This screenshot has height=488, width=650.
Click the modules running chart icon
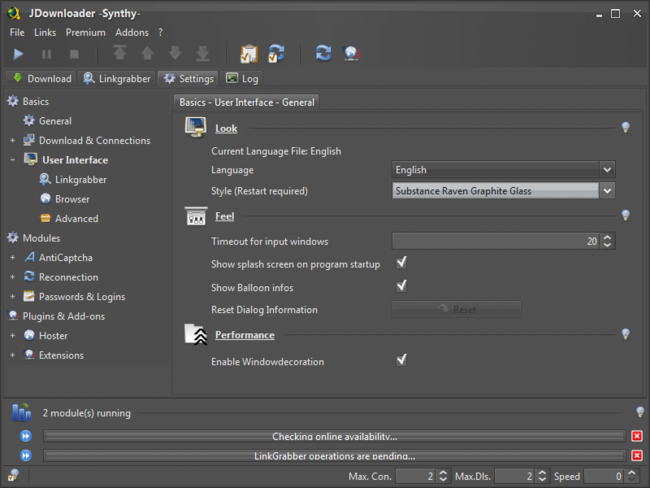click(x=22, y=412)
